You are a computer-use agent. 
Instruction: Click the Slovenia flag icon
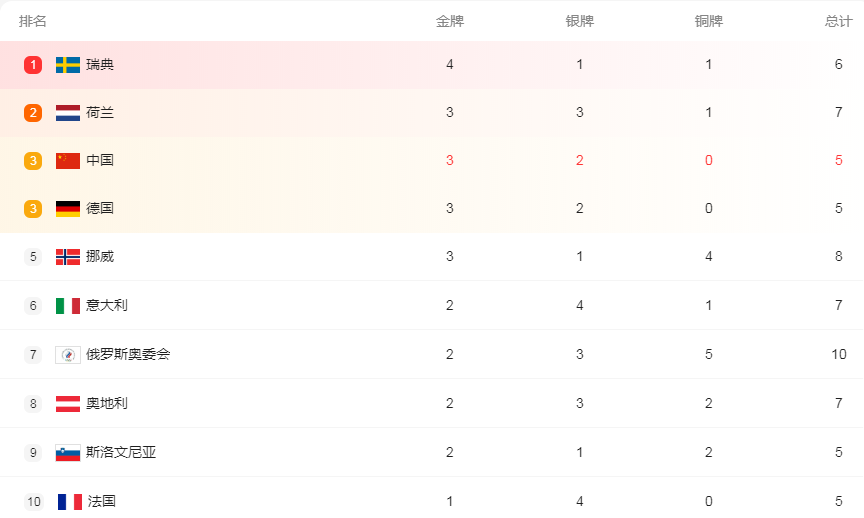pos(68,452)
